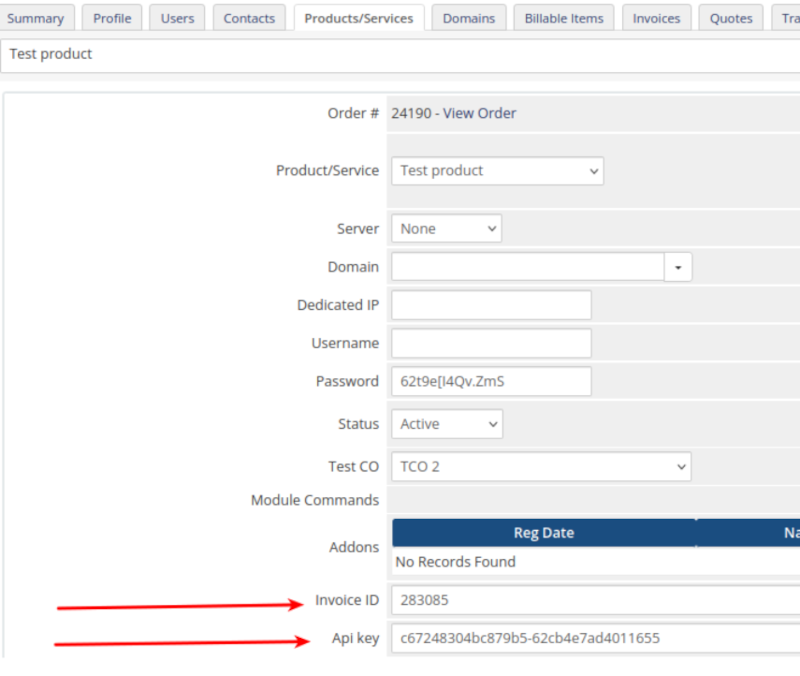The width and height of the screenshot is (800, 676).
Task: Click the Domain text field
Action: pos(527,267)
